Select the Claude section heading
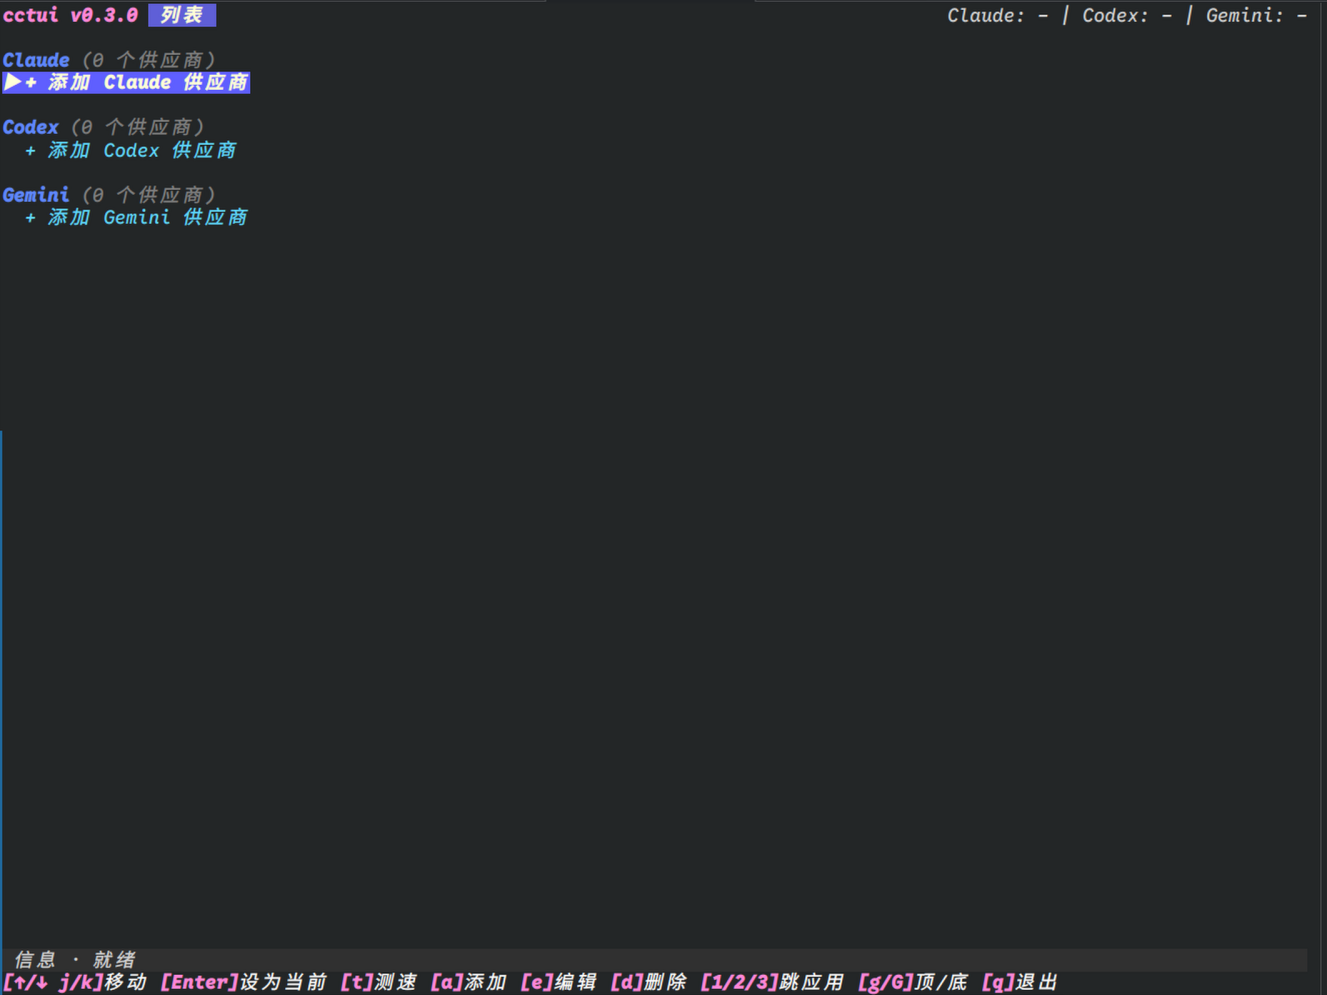Image resolution: width=1327 pixels, height=995 pixels. (x=36, y=60)
